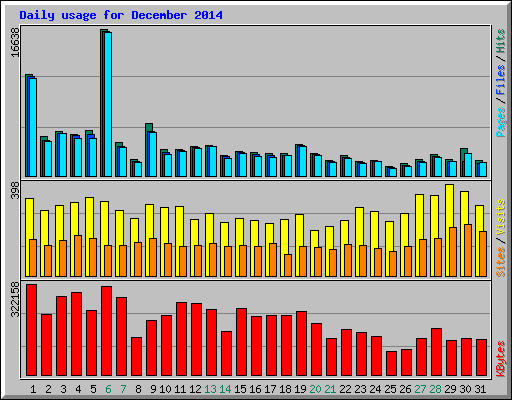
Task: Click day label 19 on the x-axis
Action: (300, 389)
